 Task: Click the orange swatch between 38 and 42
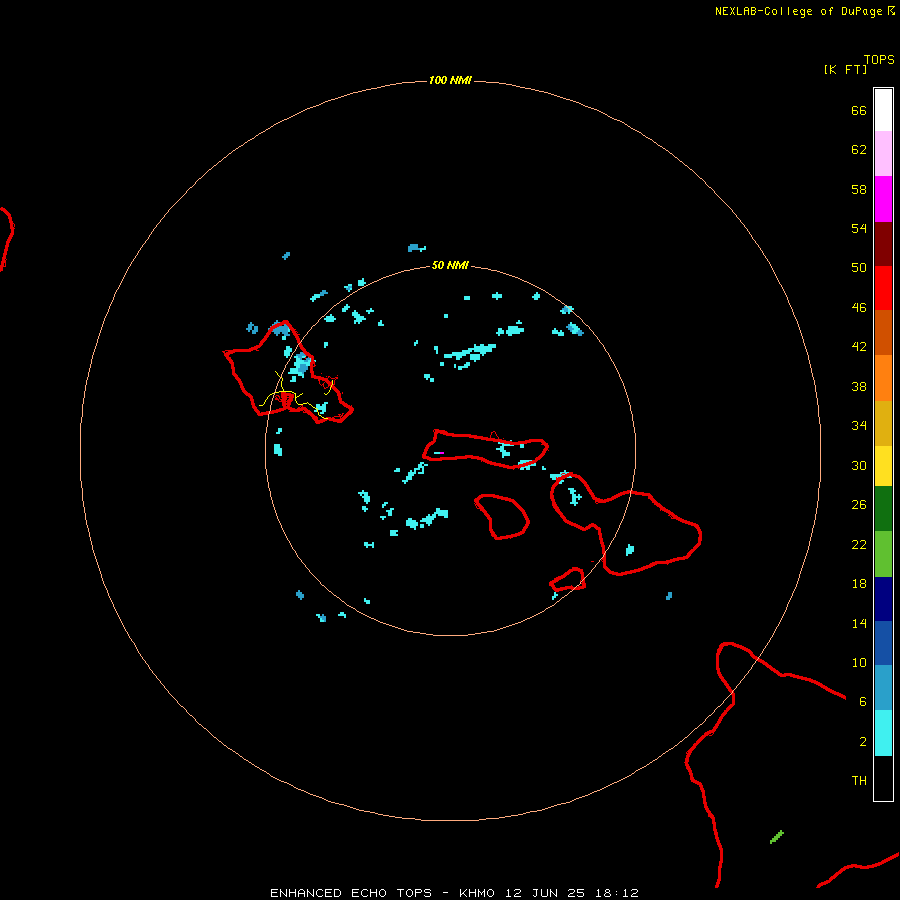click(883, 377)
